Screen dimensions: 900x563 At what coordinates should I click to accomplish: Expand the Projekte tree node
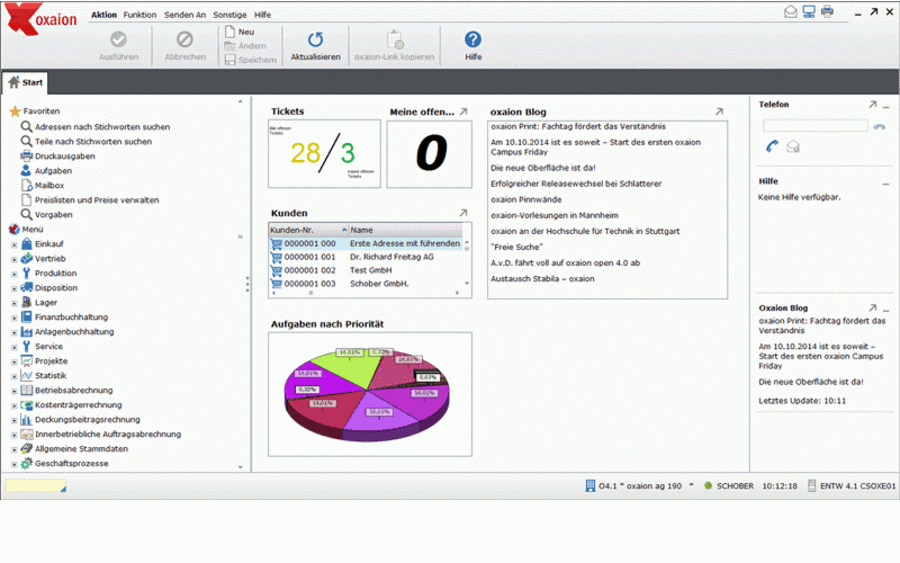click(x=14, y=362)
